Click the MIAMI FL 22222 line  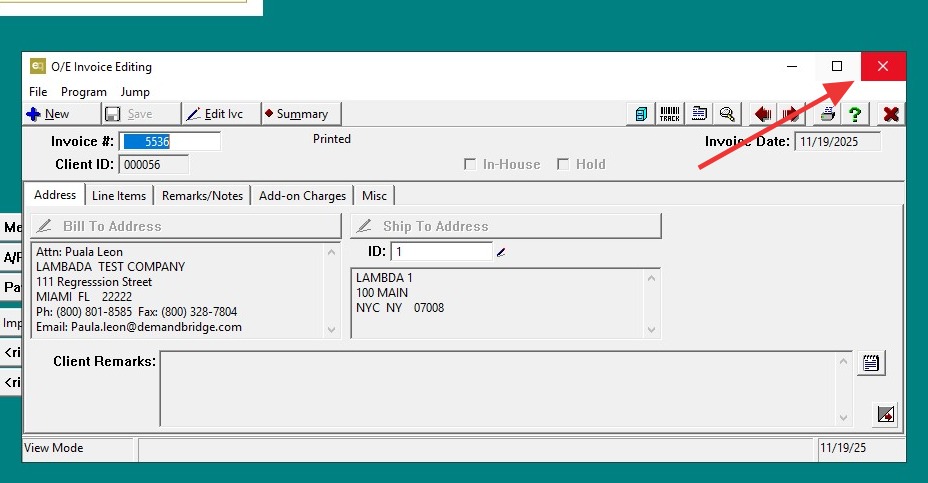pyautogui.click(x=84, y=297)
